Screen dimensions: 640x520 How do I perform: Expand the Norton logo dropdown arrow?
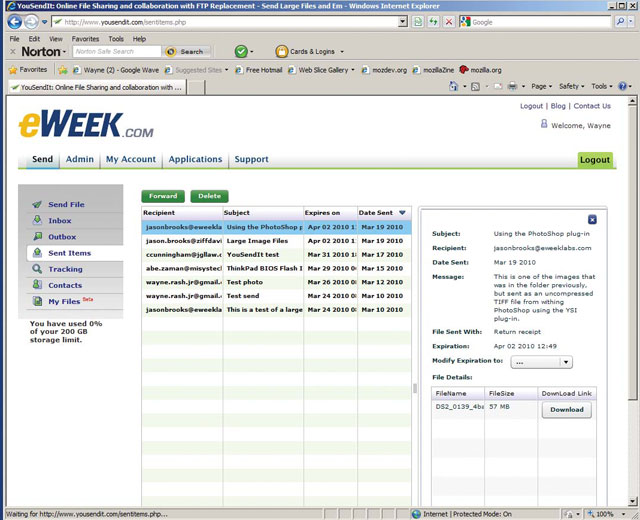click(64, 52)
